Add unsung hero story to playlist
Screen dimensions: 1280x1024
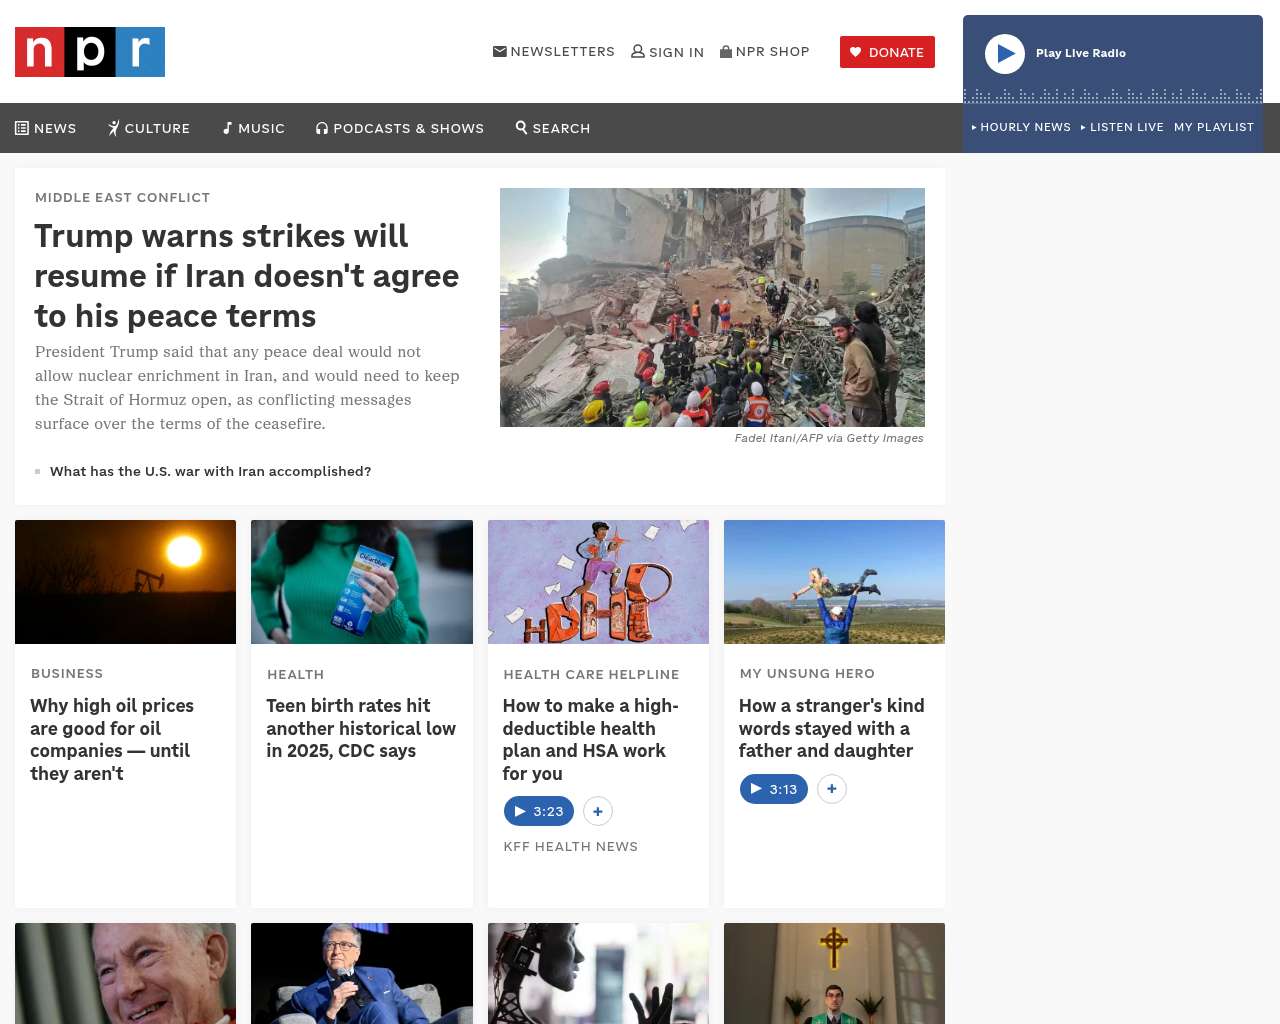pyautogui.click(x=832, y=789)
